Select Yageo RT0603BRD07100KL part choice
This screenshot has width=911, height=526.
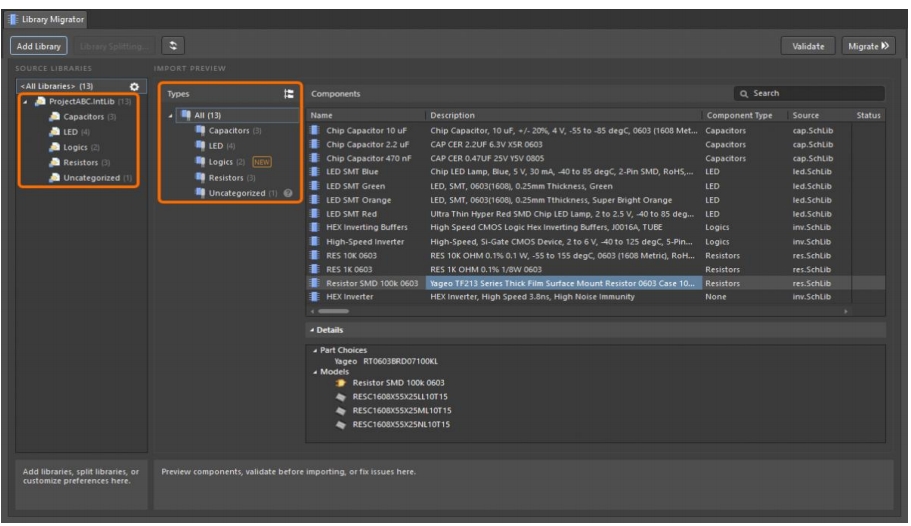[386, 361]
